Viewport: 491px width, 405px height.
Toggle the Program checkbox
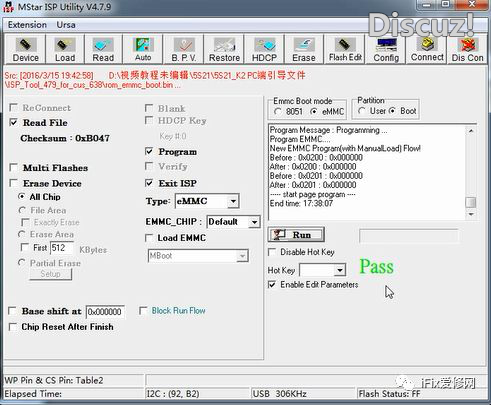tap(149, 152)
